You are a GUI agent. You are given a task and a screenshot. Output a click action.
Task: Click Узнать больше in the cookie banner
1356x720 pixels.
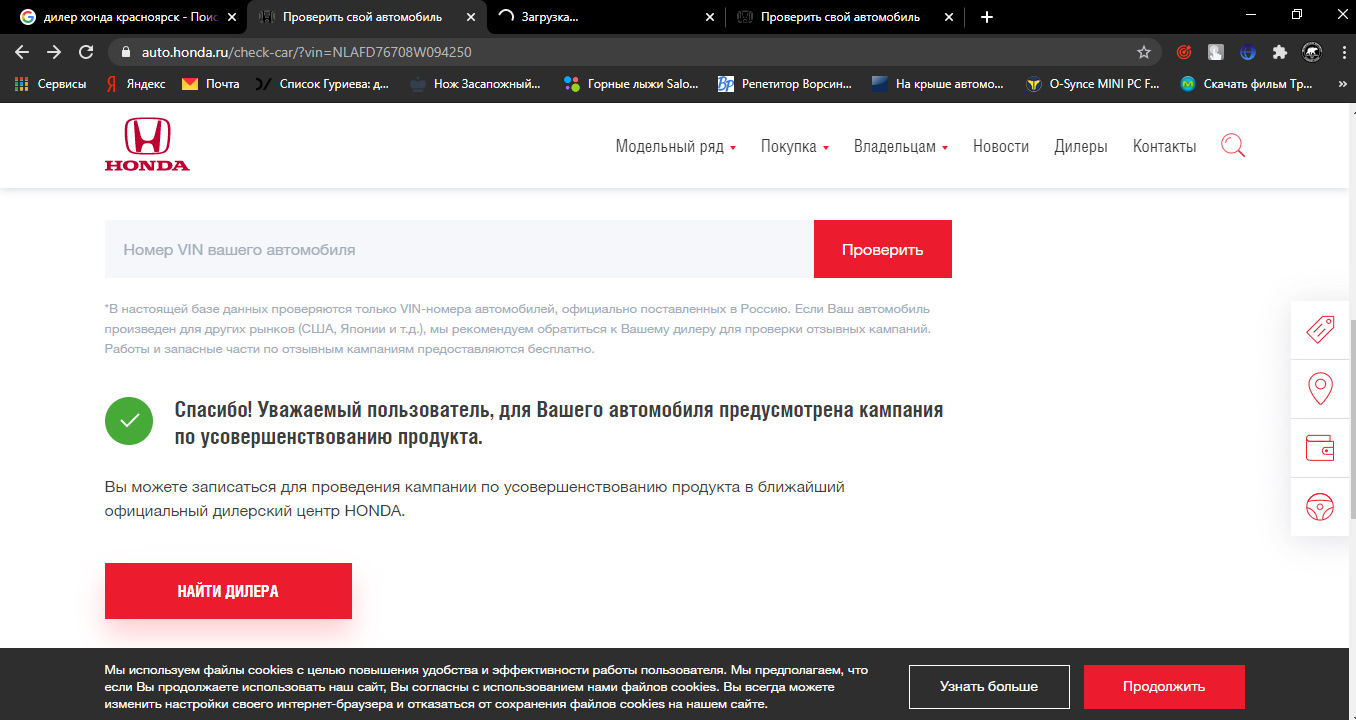pyautogui.click(x=989, y=687)
